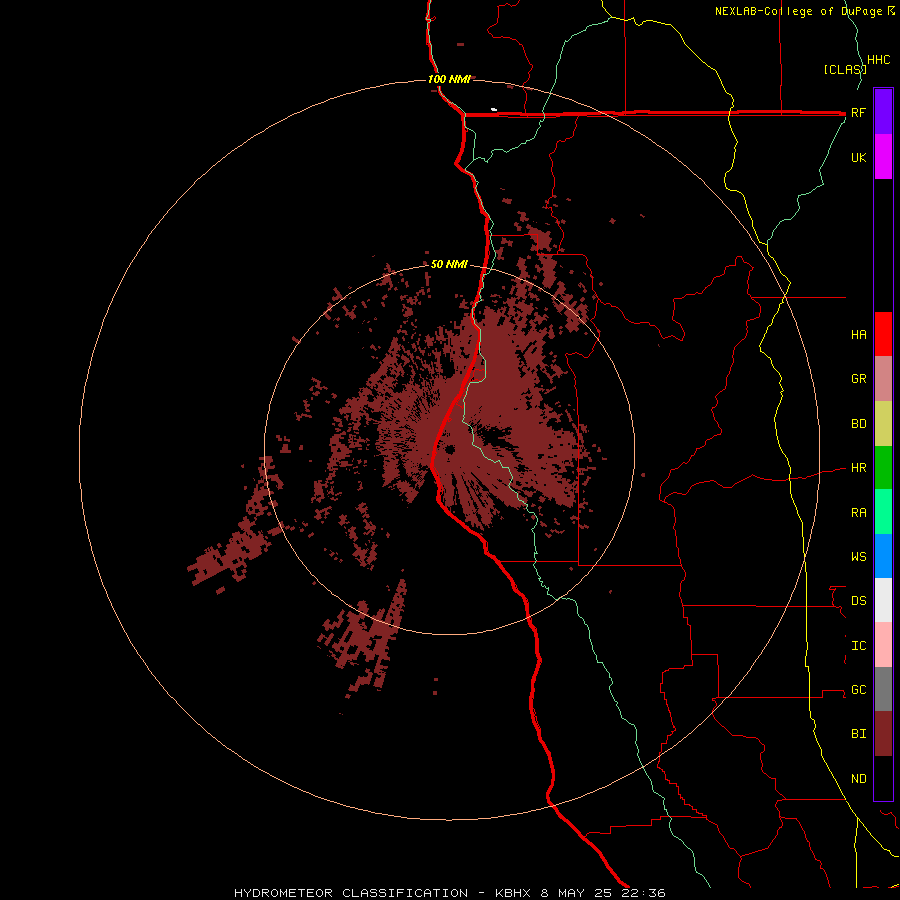Image resolution: width=900 pixels, height=900 pixels.
Task: Click the circular radar site hole in the echo
Action: [x=449, y=449]
